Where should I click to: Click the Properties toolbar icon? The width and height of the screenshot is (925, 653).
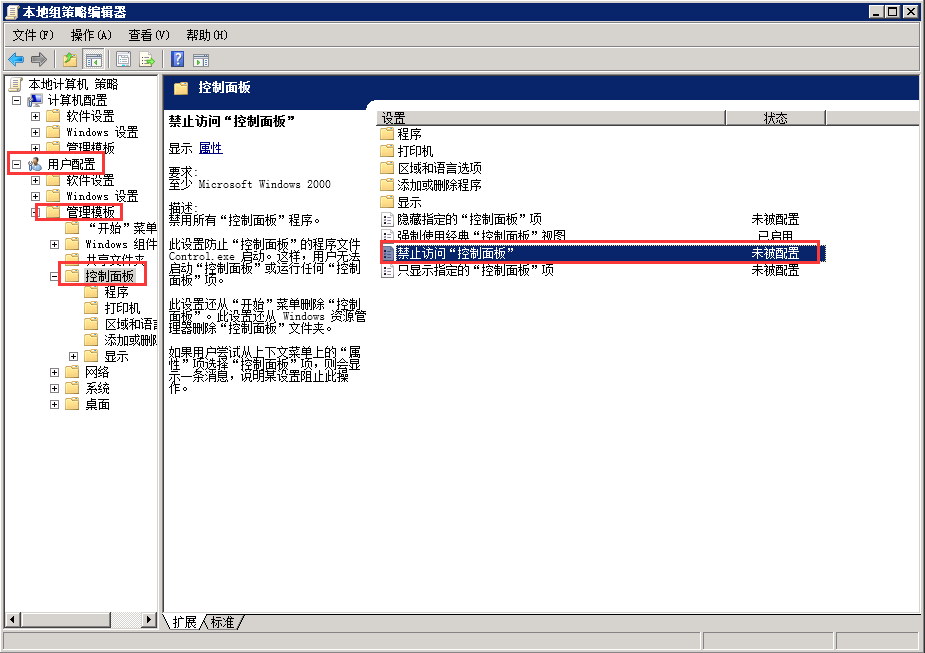point(124,60)
